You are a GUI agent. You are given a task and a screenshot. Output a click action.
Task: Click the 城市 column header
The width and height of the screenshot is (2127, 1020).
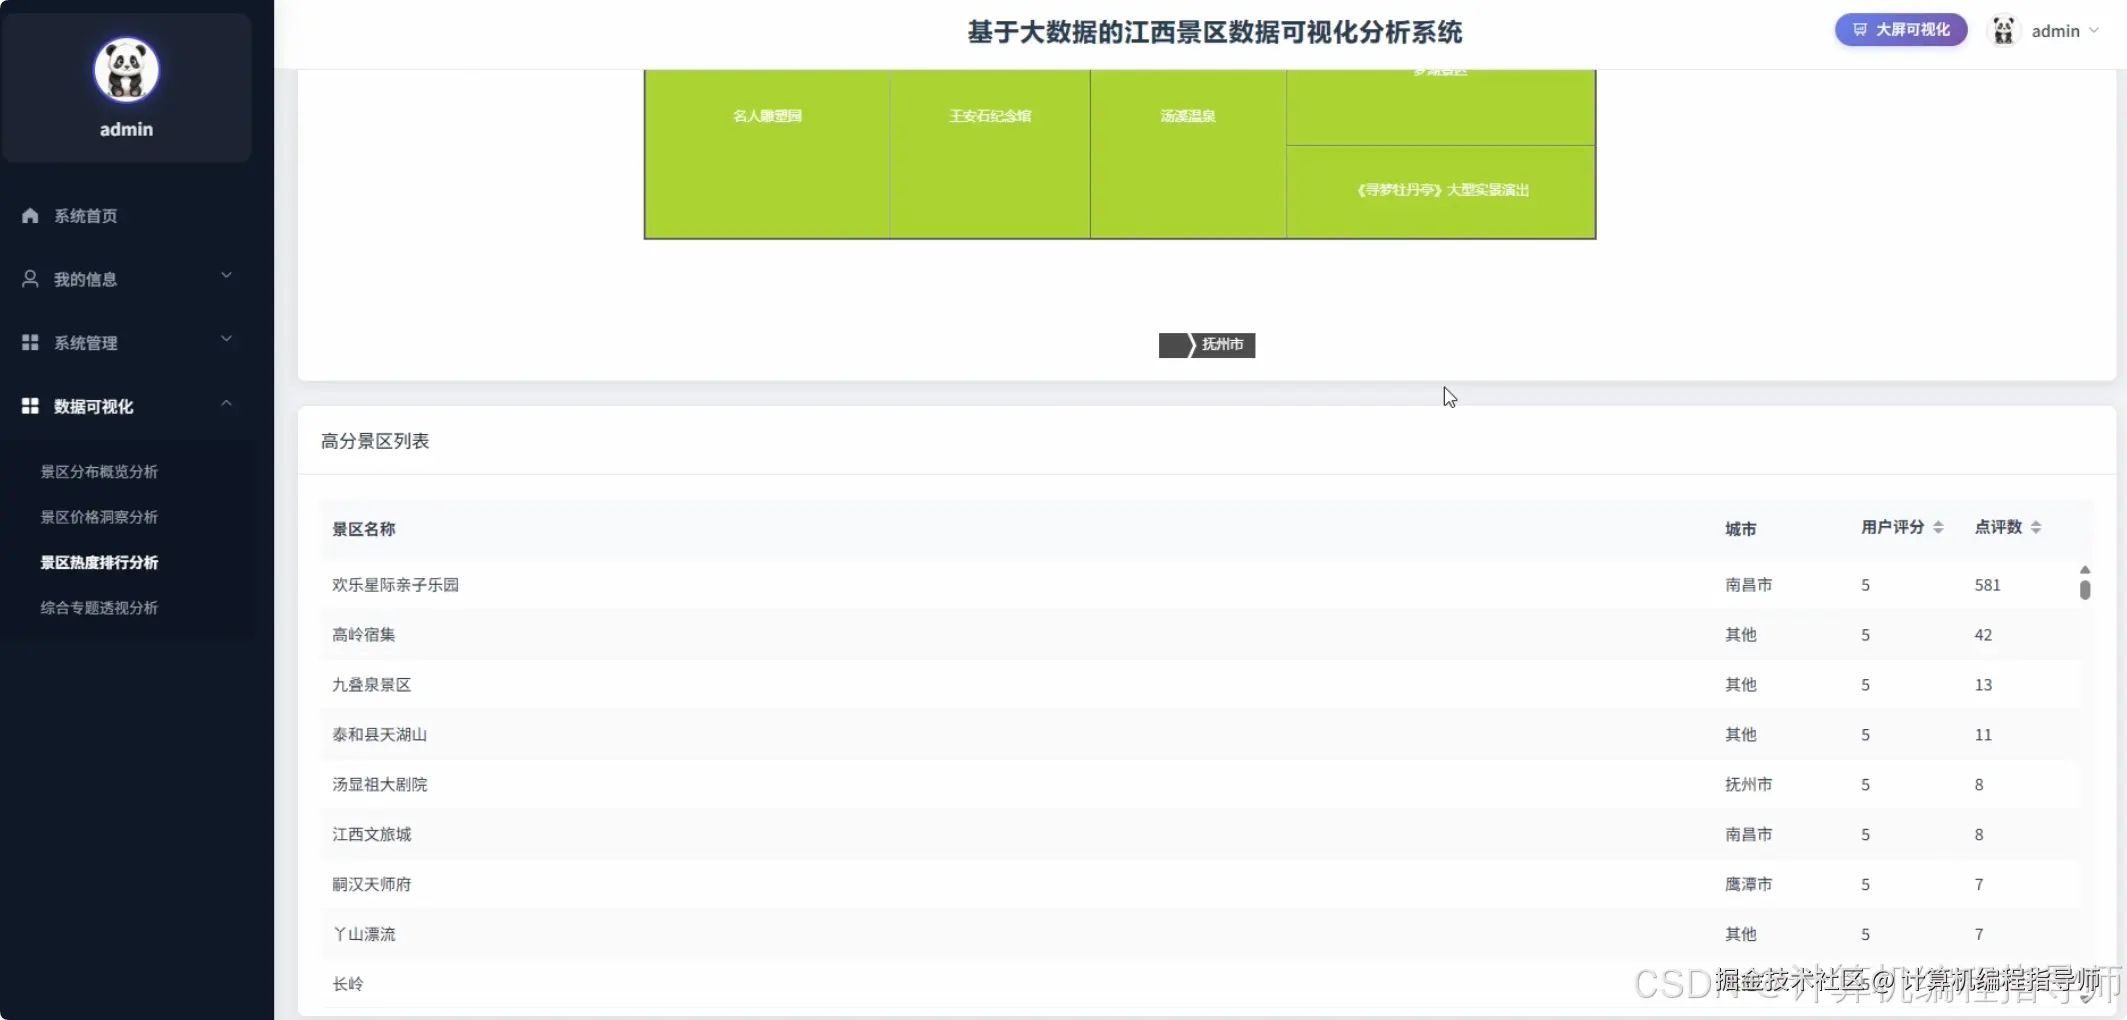pos(1741,529)
